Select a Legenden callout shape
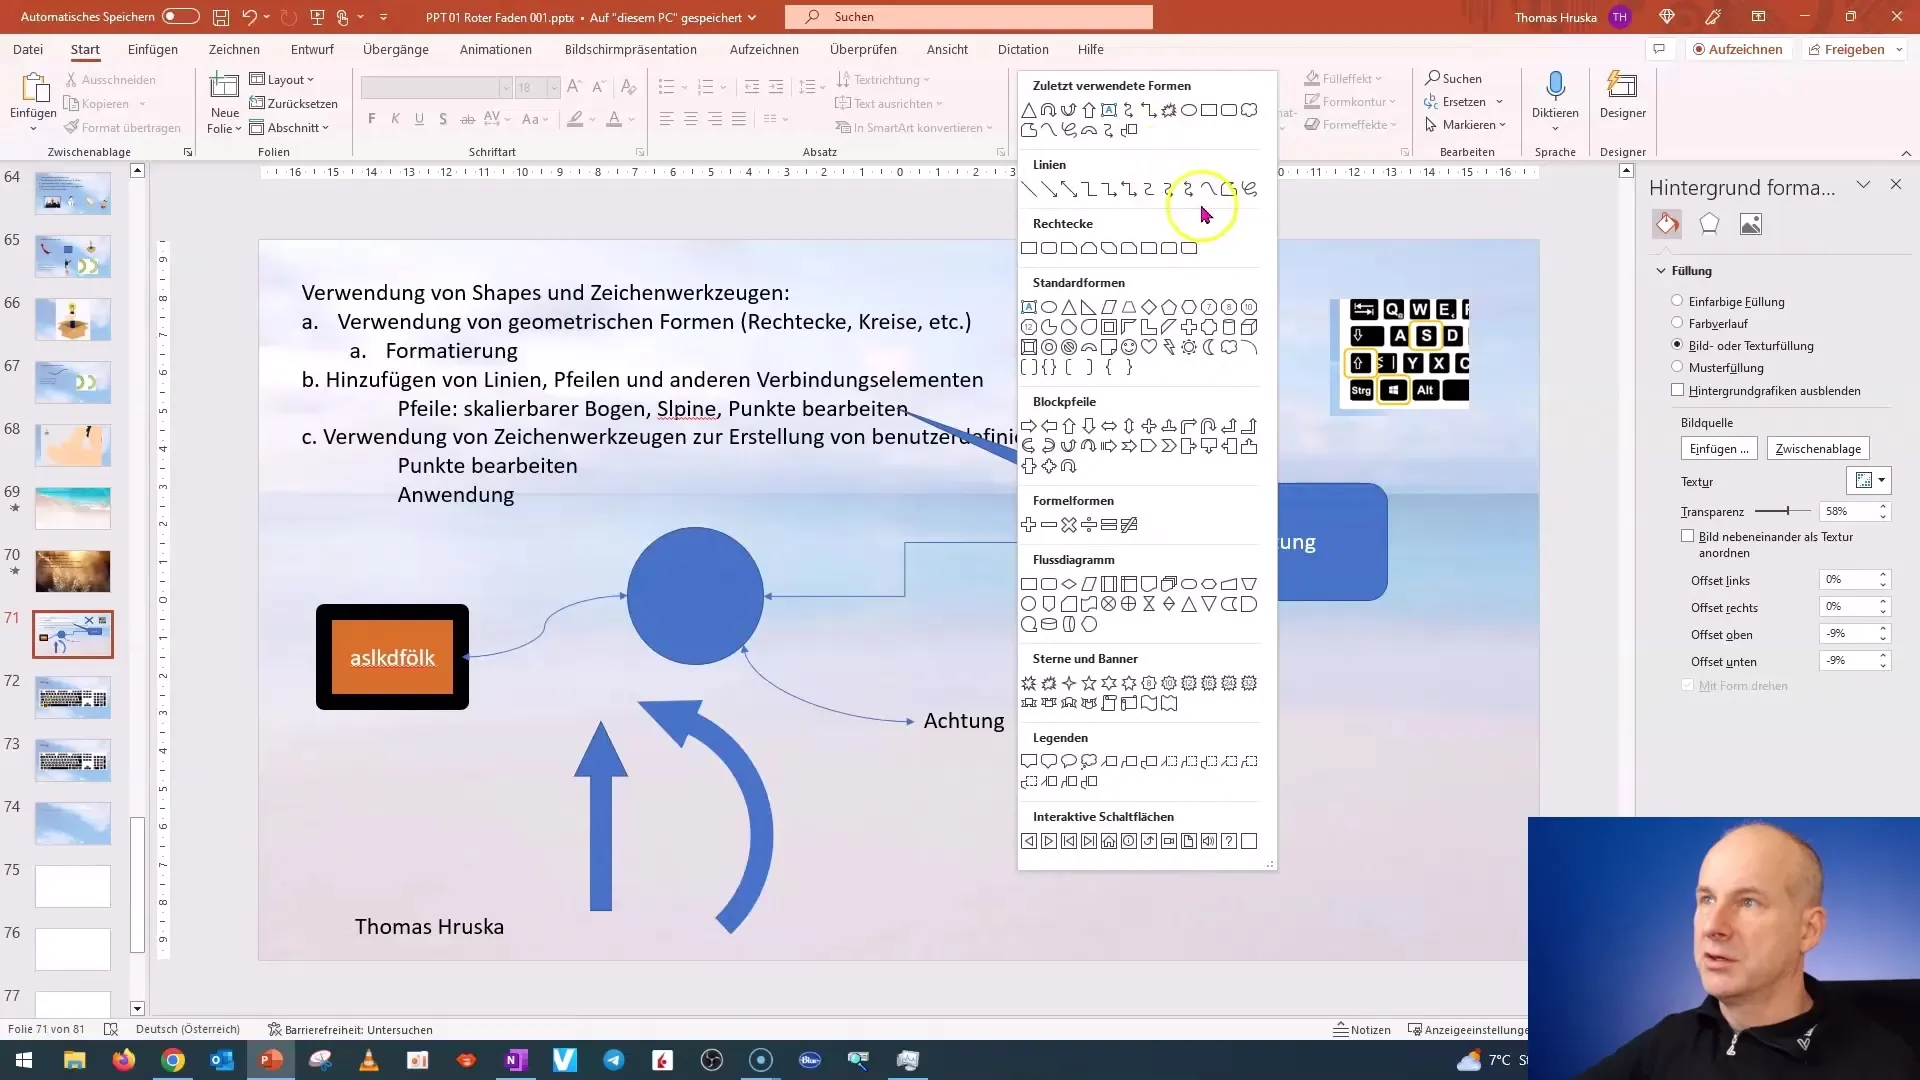The image size is (1920, 1080). point(1030,761)
